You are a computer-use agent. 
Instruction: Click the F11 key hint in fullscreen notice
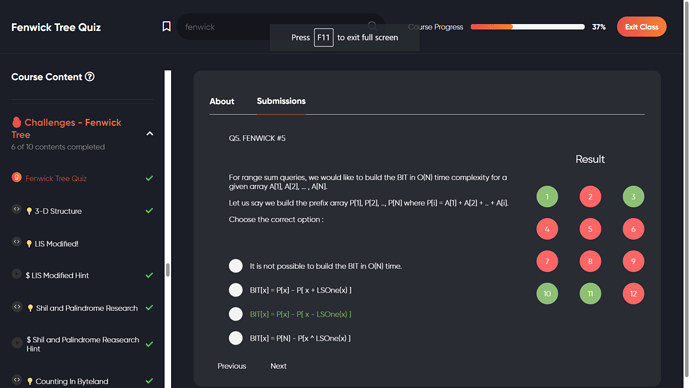point(323,37)
